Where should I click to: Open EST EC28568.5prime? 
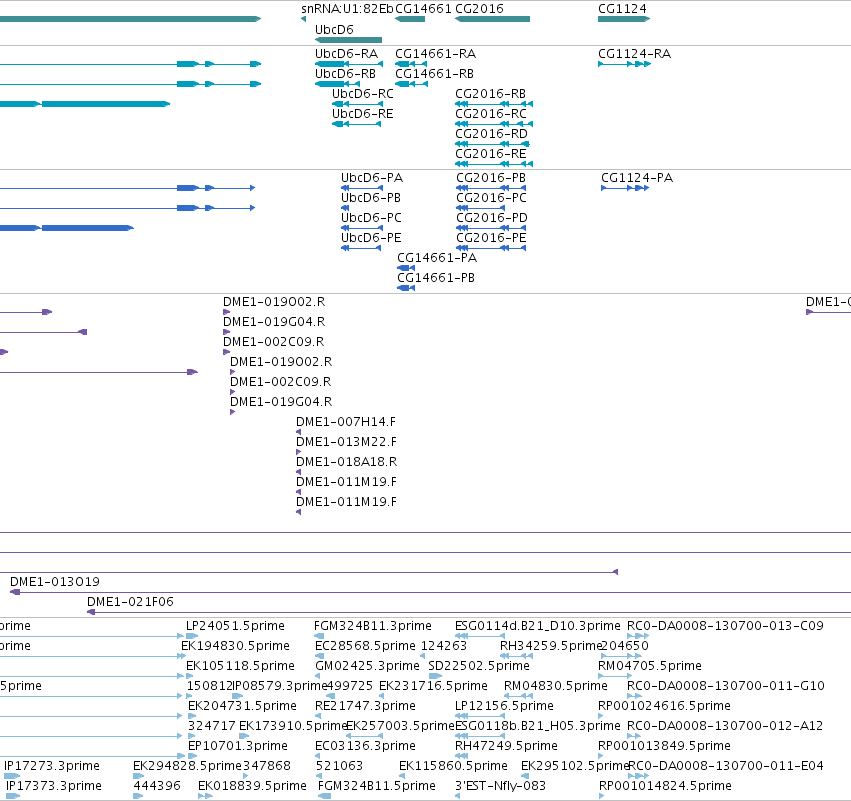[x=319, y=657]
